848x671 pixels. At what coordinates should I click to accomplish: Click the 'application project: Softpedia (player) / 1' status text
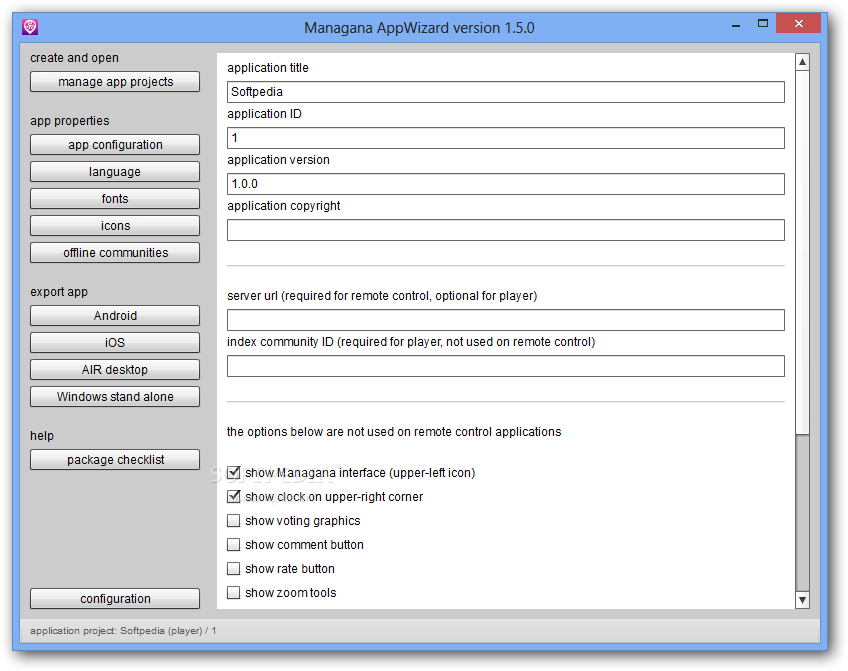pos(123,630)
